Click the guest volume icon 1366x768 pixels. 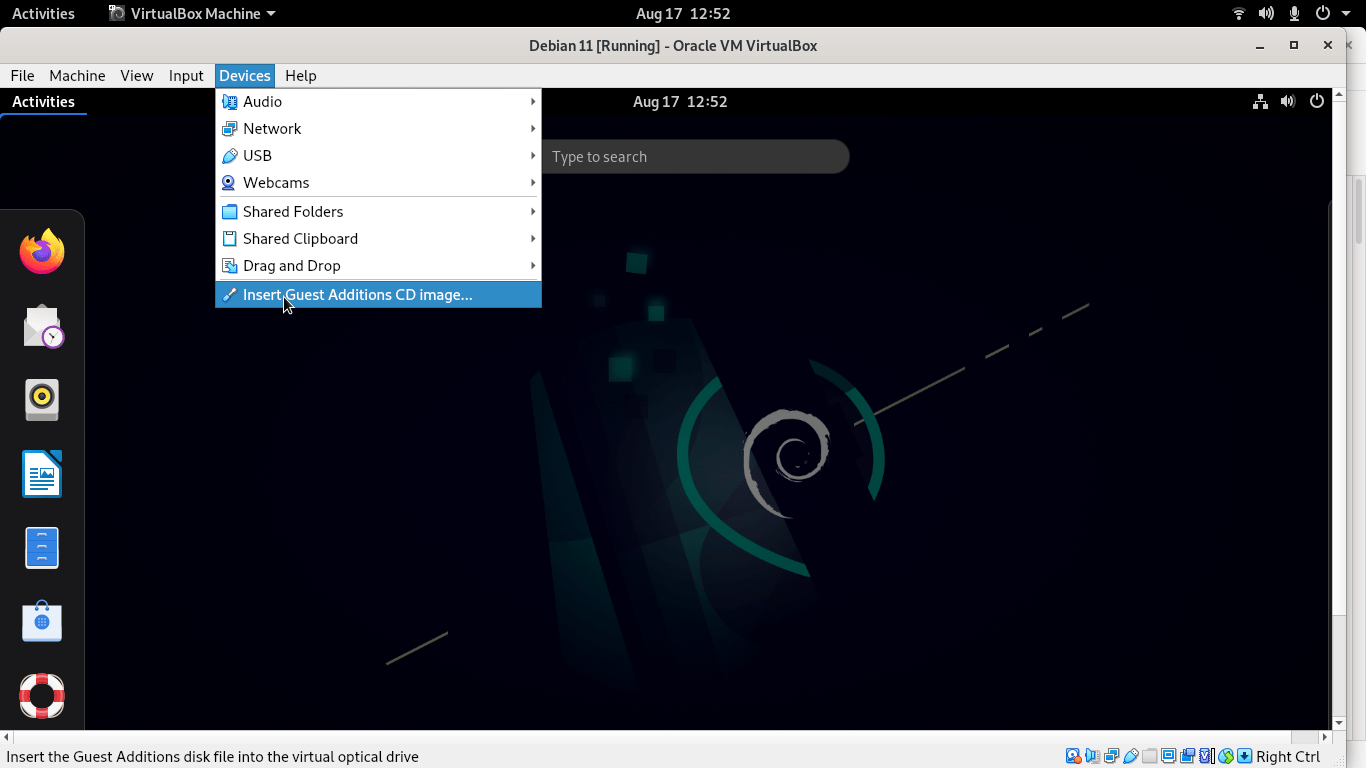1288,101
